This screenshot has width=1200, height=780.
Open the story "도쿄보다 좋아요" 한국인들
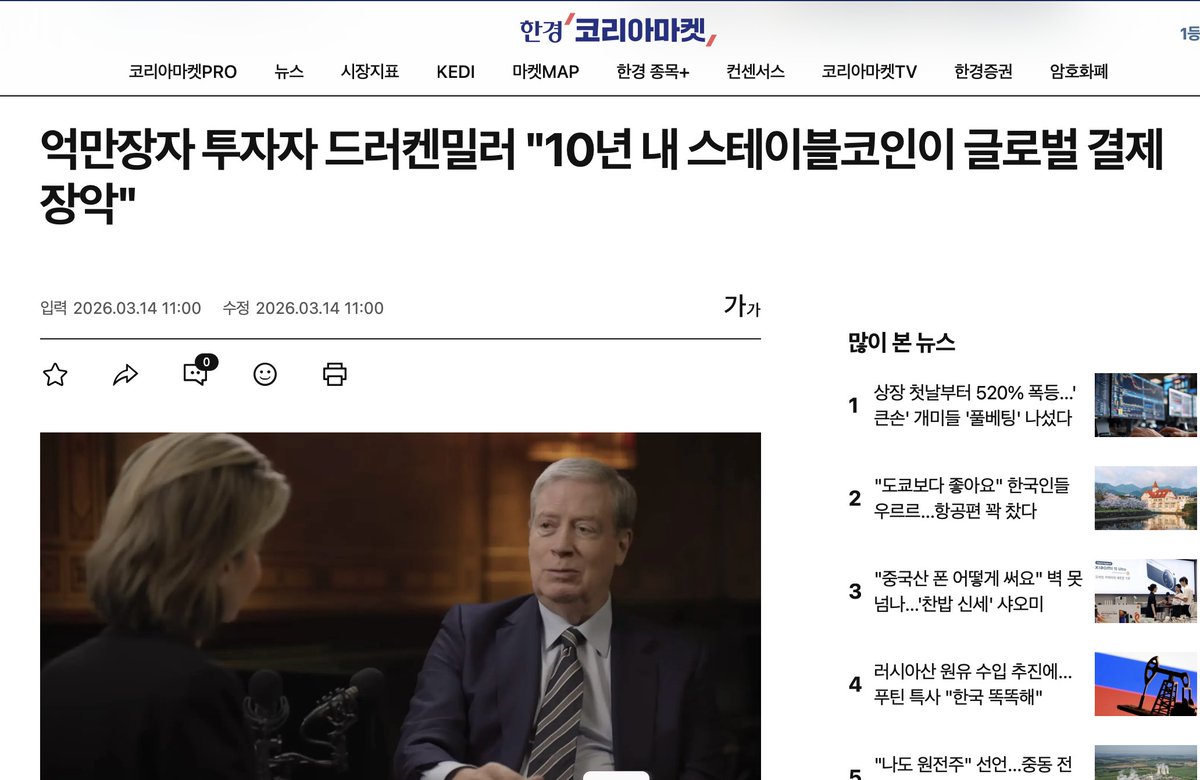pyautogui.click(x=972, y=498)
